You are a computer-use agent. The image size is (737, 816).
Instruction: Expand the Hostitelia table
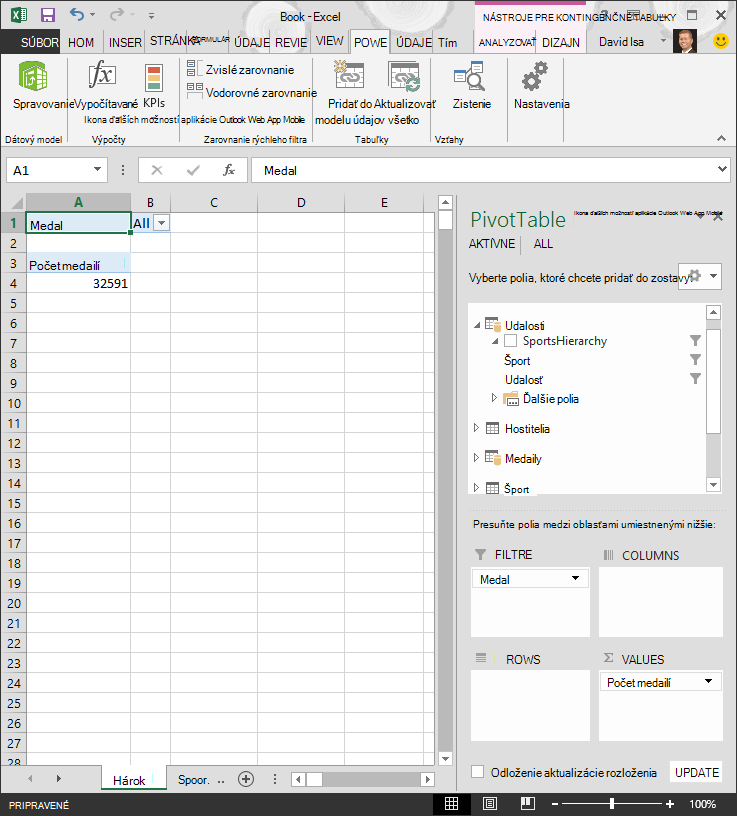point(476,428)
